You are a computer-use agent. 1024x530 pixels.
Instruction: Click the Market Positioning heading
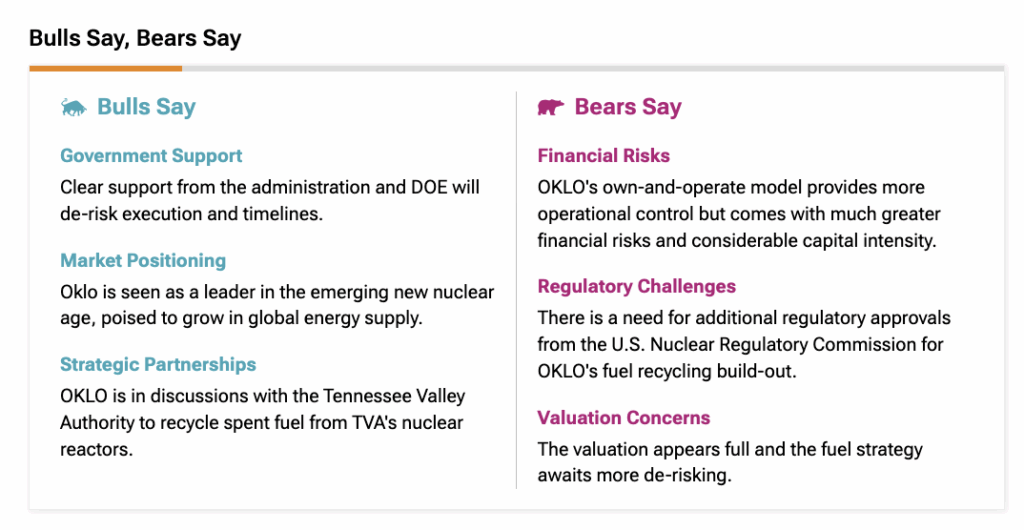point(143,261)
